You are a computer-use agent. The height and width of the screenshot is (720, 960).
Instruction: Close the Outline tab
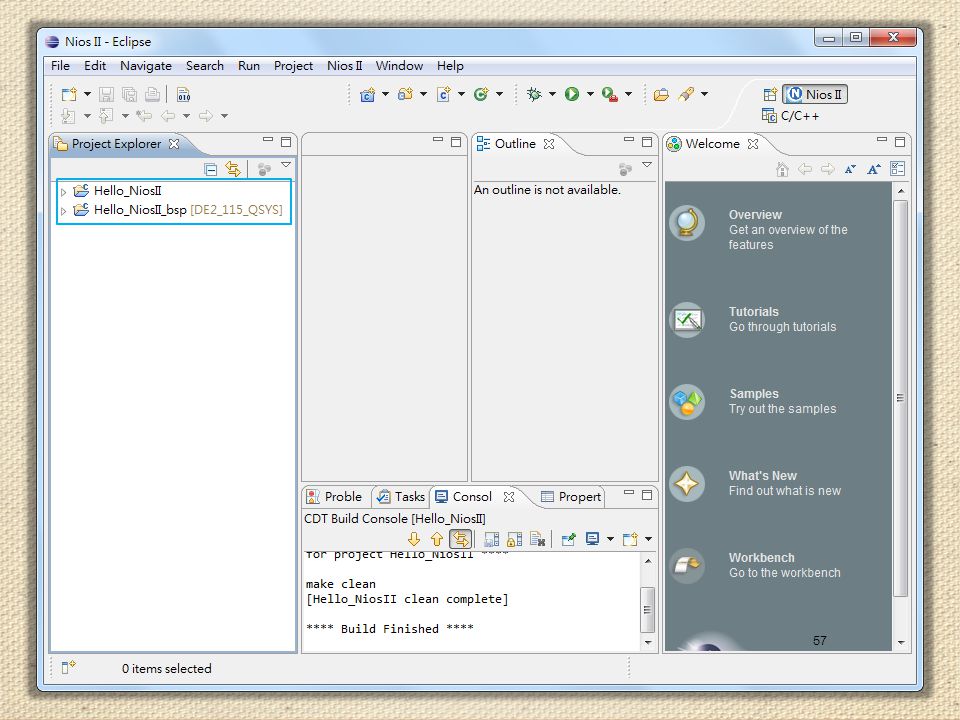(549, 144)
